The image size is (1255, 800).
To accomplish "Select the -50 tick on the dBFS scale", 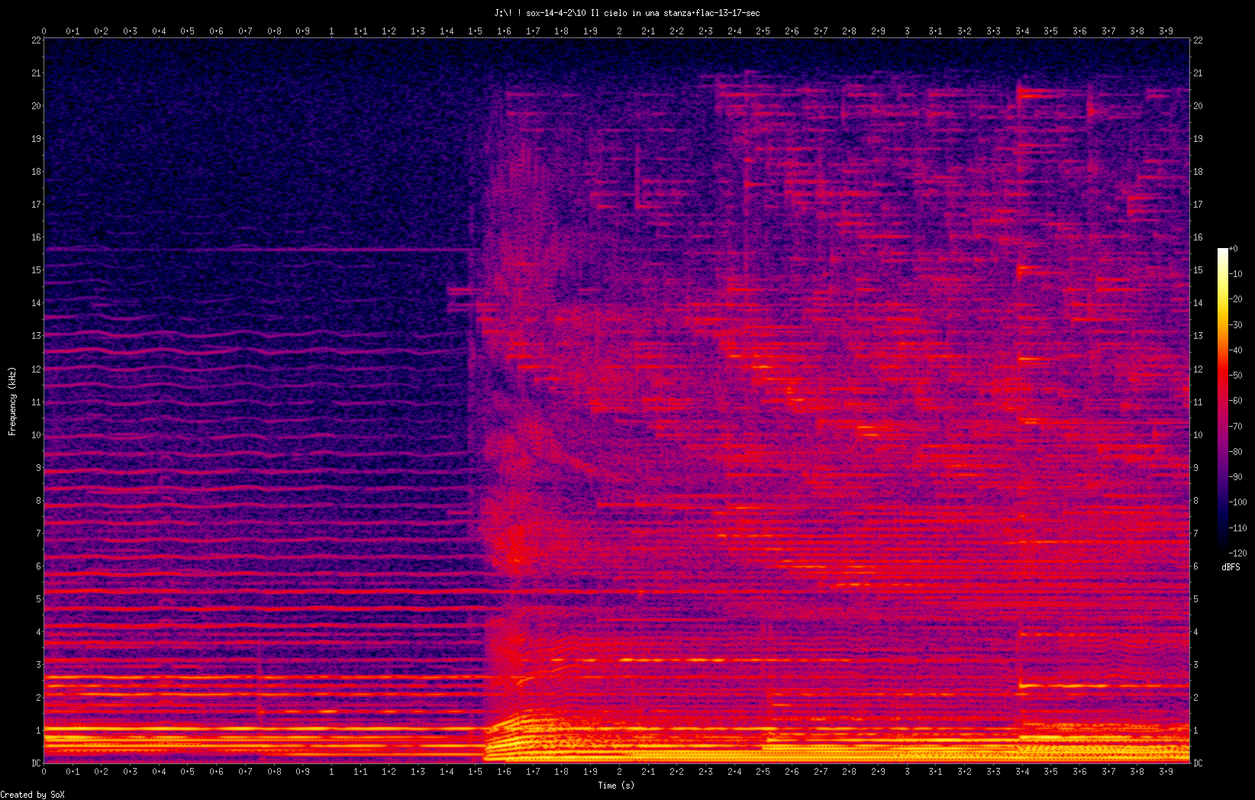I will (1236, 375).
